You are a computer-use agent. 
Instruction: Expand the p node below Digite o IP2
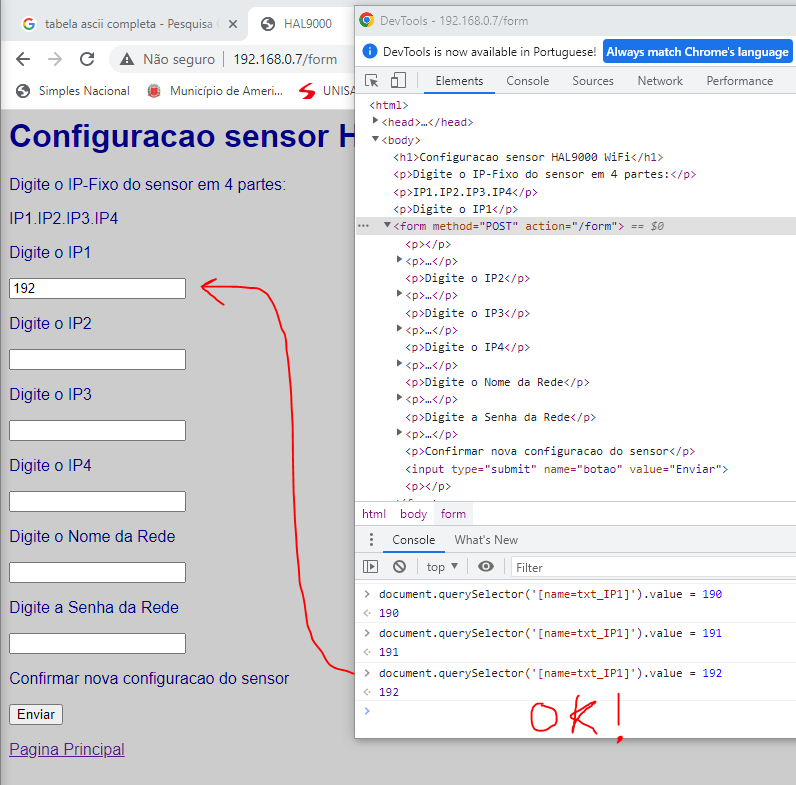pyautogui.click(x=399, y=294)
